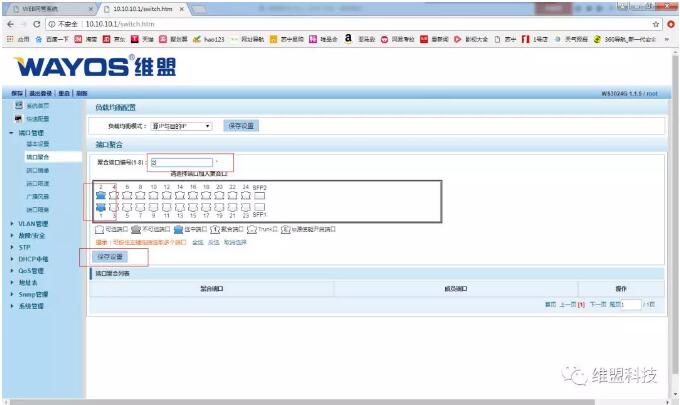Expand VLAN管理 in sidebar
680x405 pixels.
click(35, 223)
